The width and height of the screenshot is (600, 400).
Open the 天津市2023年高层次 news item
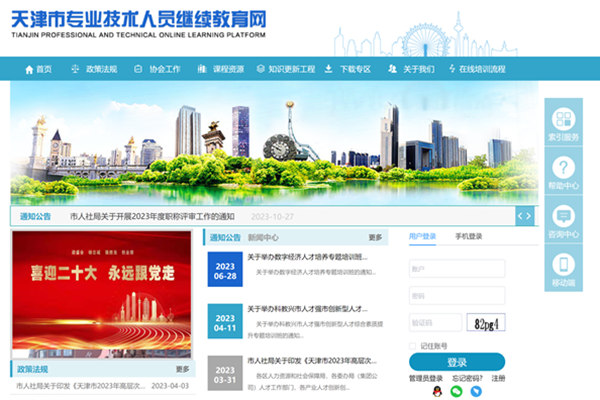pos(312,361)
